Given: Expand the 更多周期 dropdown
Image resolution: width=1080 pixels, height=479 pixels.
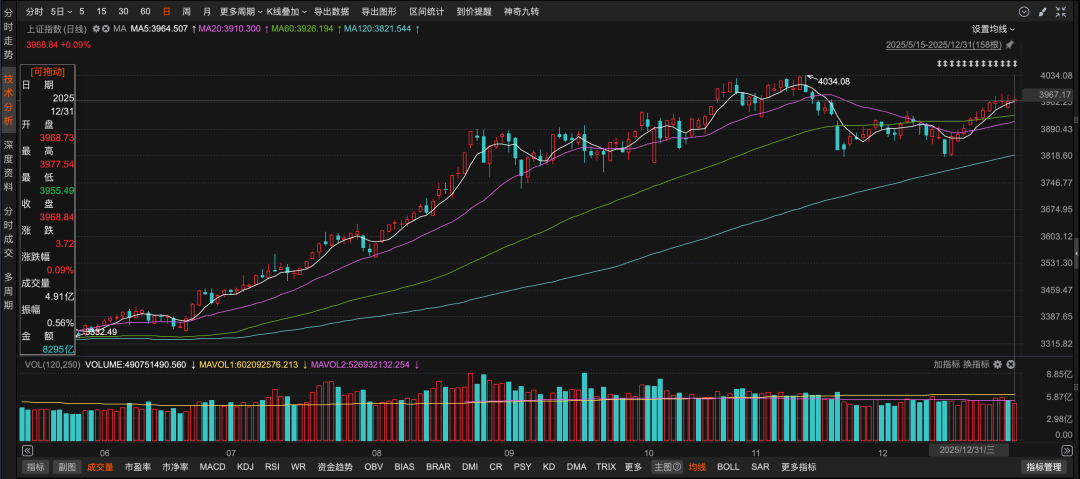Looking at the screenshot, I should [x=241, y=11].
